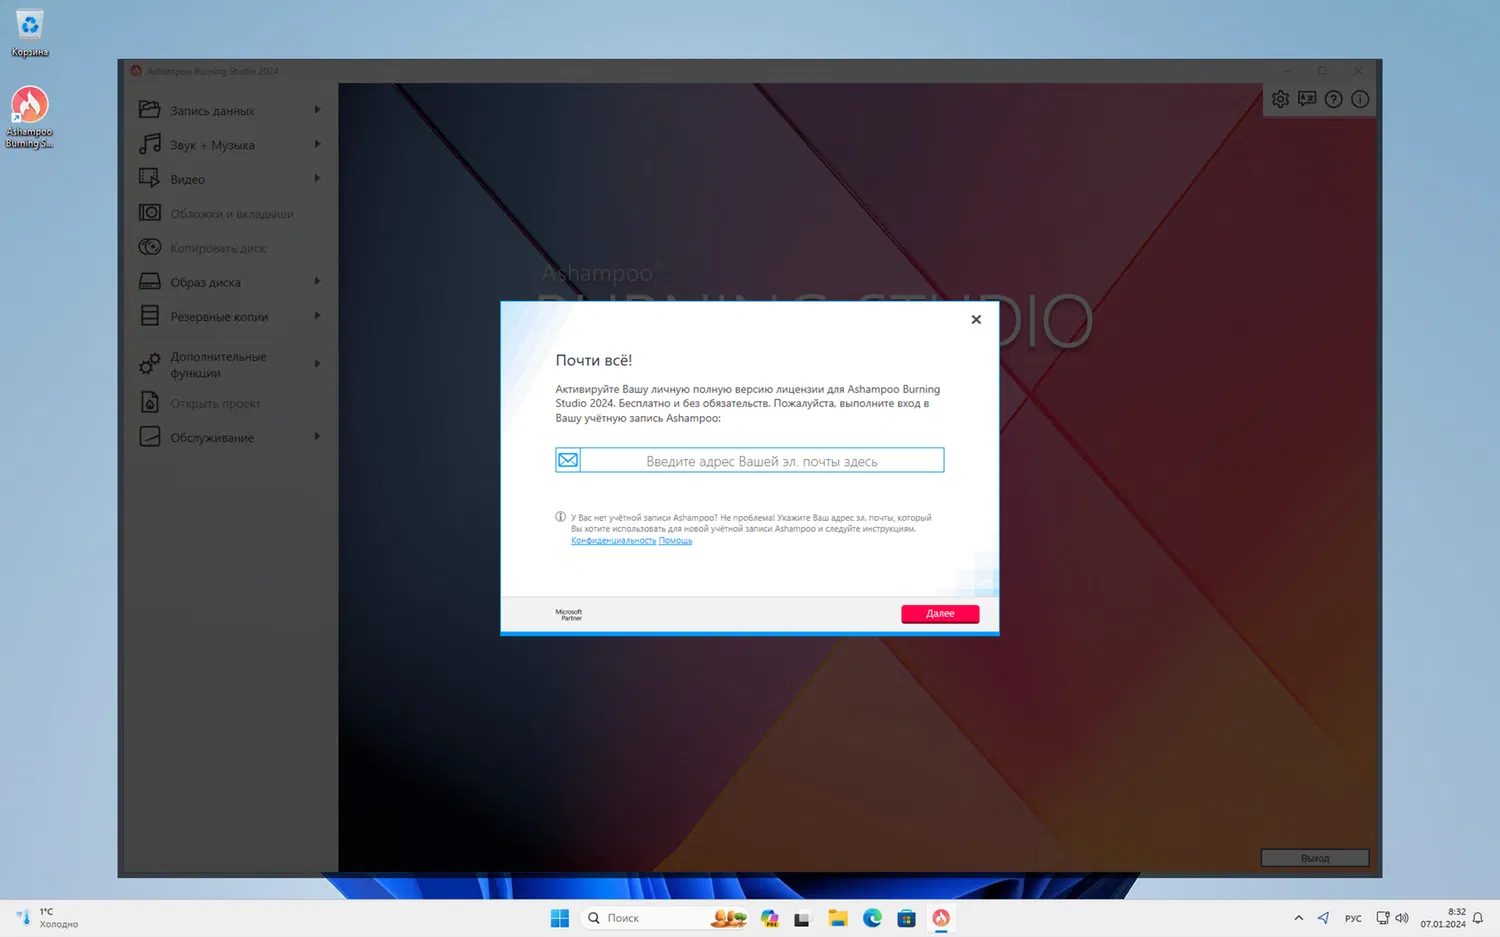This screenshot has height=937, width=1500.
Task: Show program info via the i icon
Action: click(x=1360, y=99)
